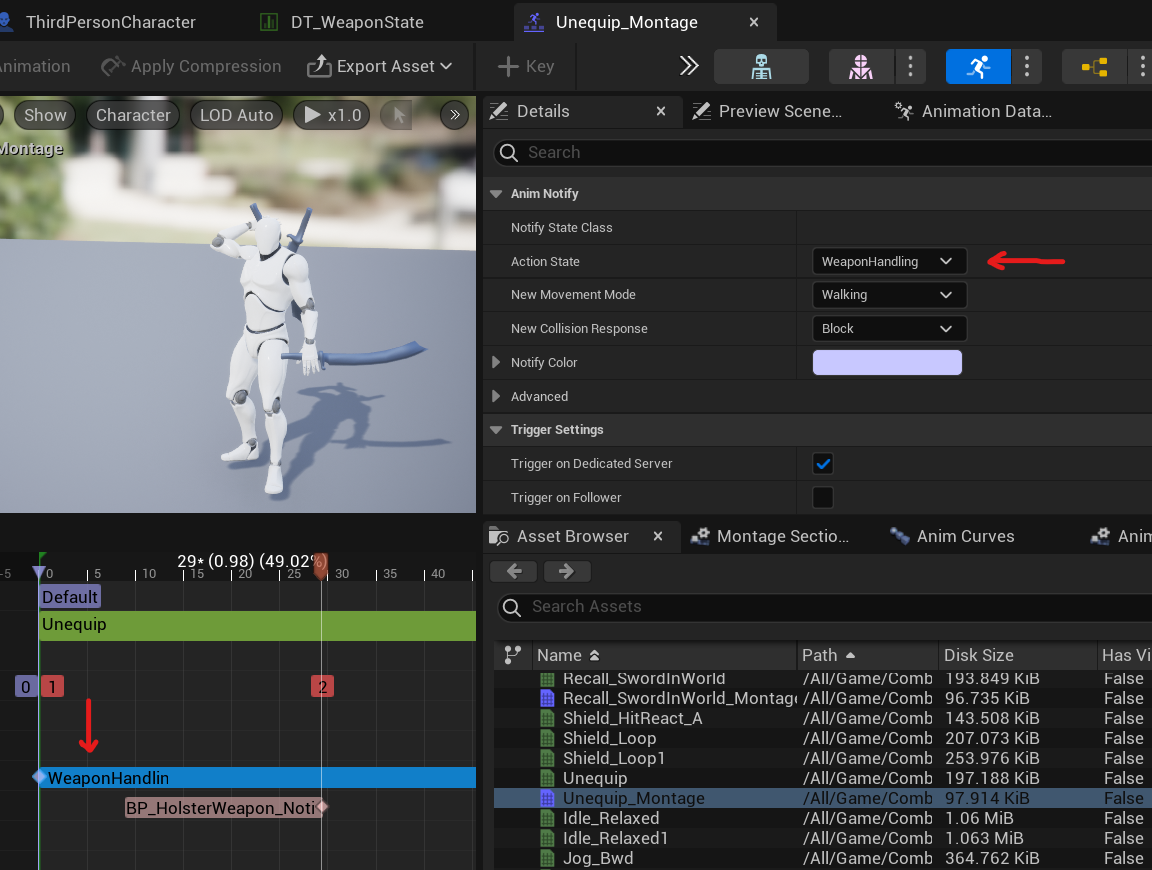
Task: Disable Trigger on Dedicated Server
Action: click(823, 463)
